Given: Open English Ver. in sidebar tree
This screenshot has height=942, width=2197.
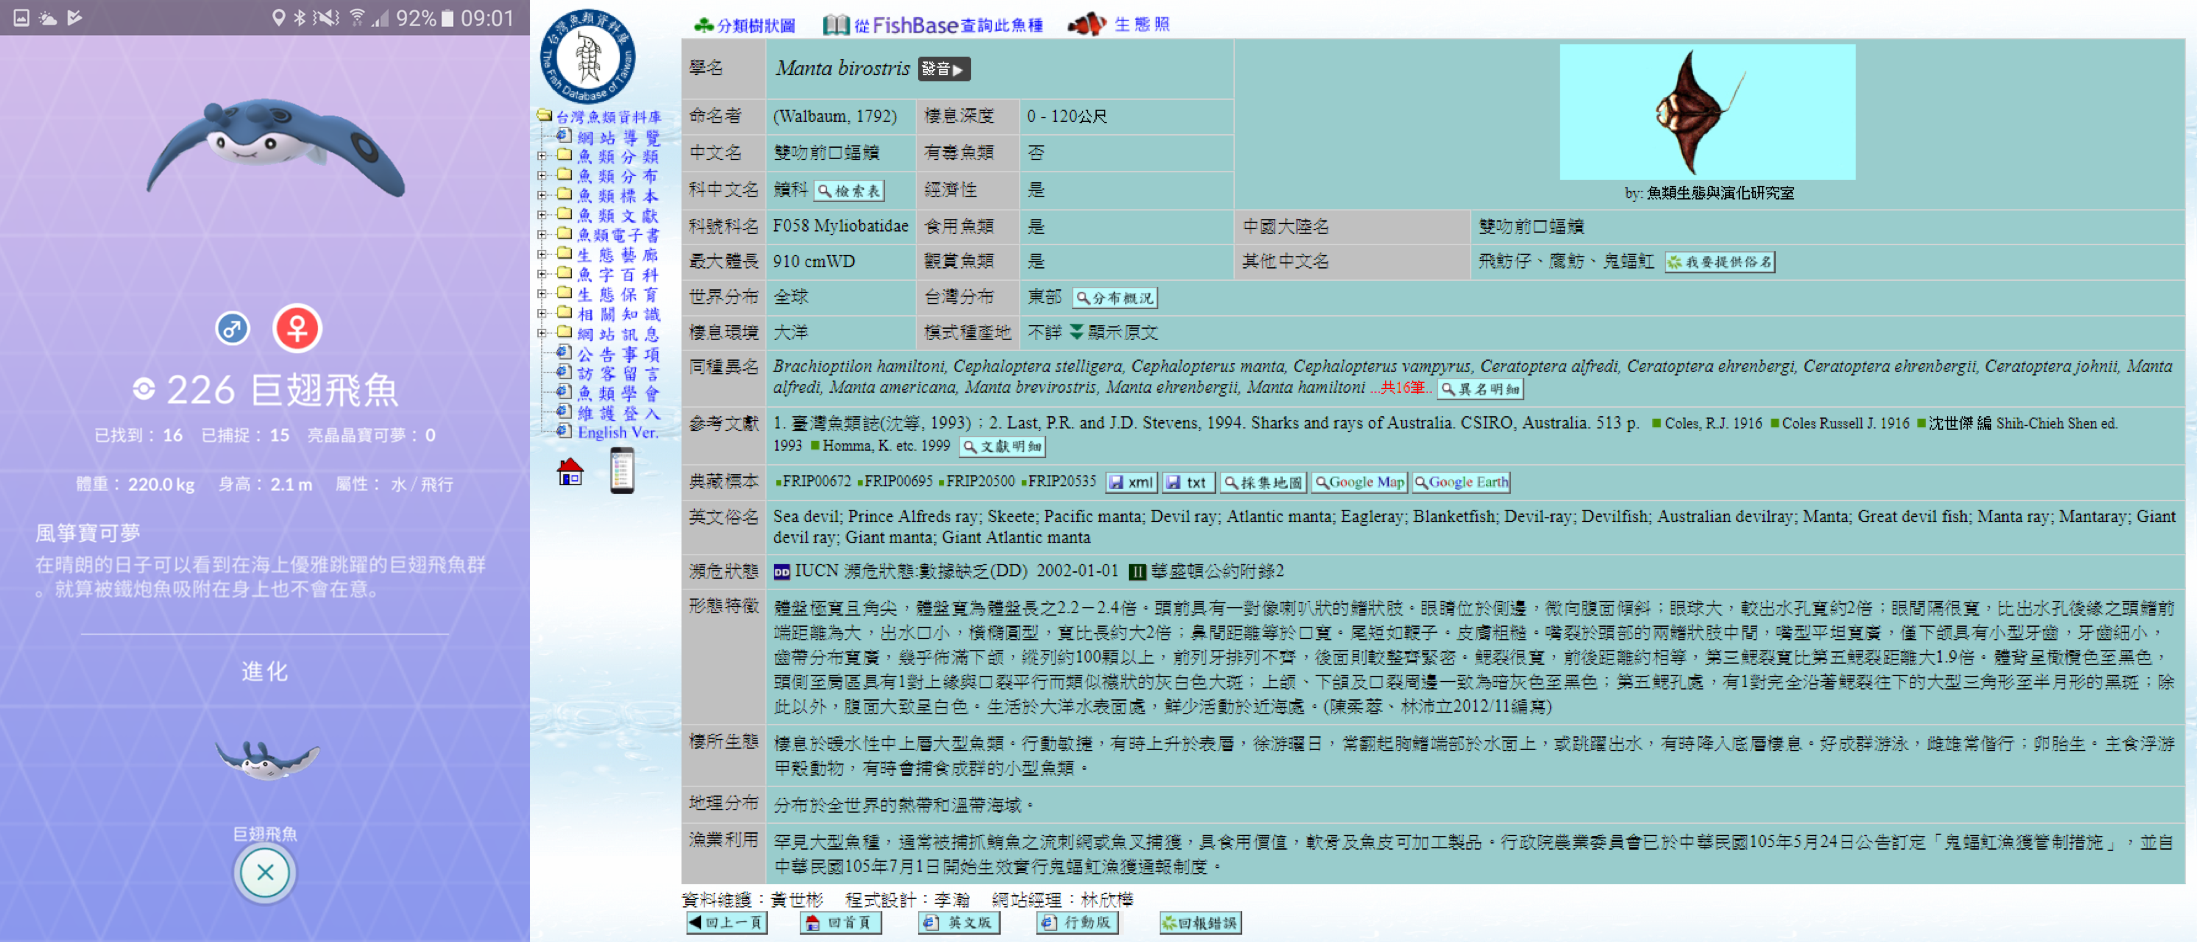Looking at the screenshot, I should [x=617, y=432].
